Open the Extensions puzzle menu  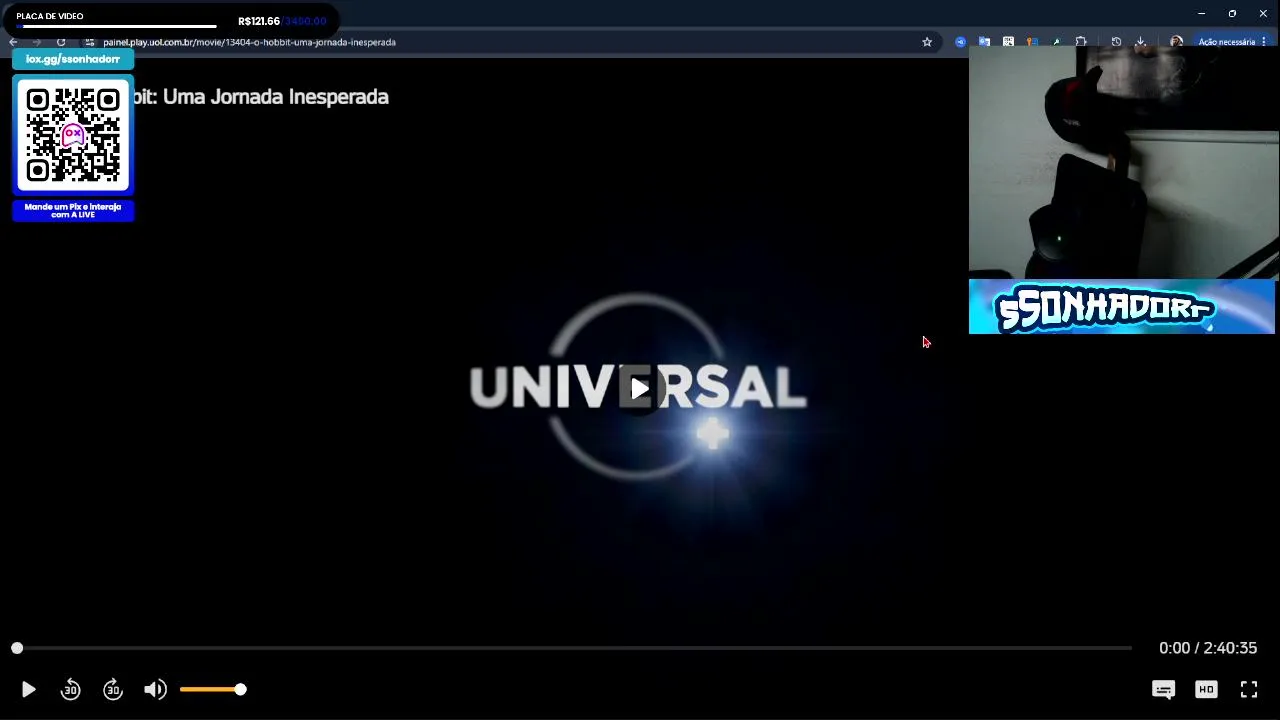pos(1081,42)
